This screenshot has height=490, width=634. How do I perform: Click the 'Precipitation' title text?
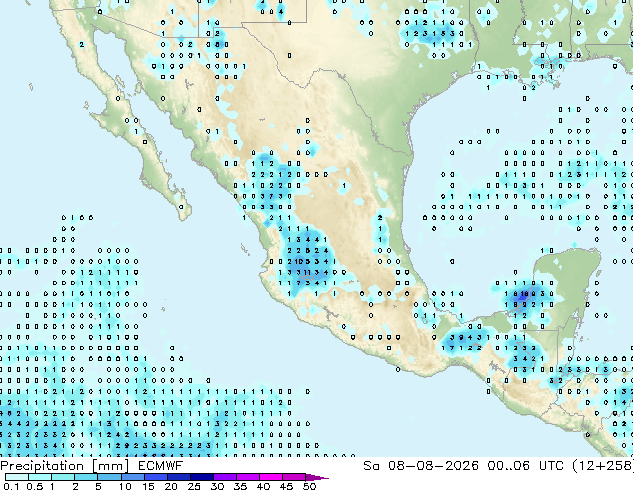click(42, 466)
